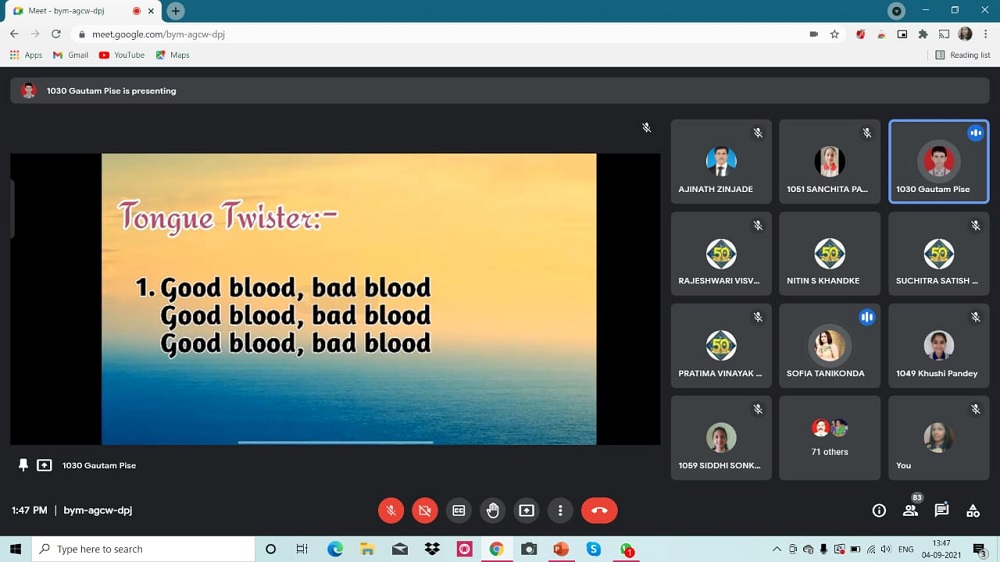Open a new browser tab
This screenshot has height=562, width=1000.
pyautogui.click(x=176, y=11)
